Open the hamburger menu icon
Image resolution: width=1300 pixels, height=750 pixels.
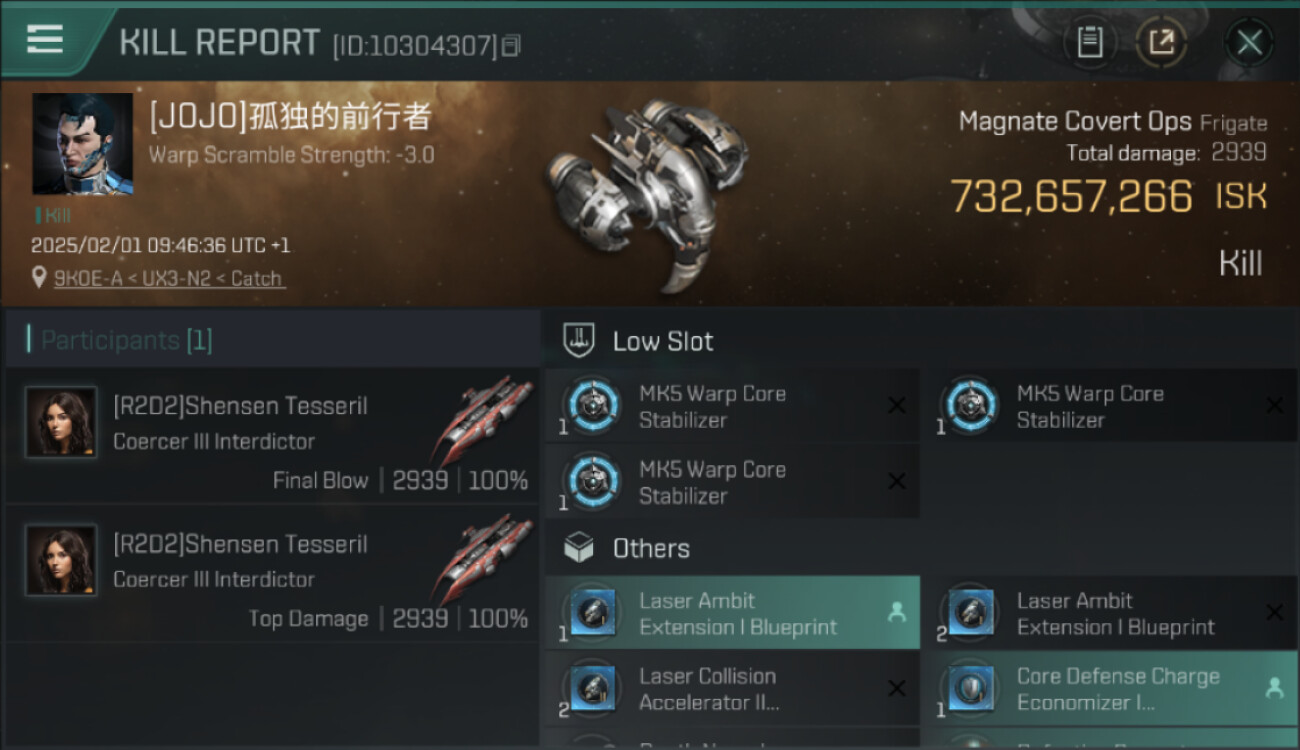click(x=44, y=39)
